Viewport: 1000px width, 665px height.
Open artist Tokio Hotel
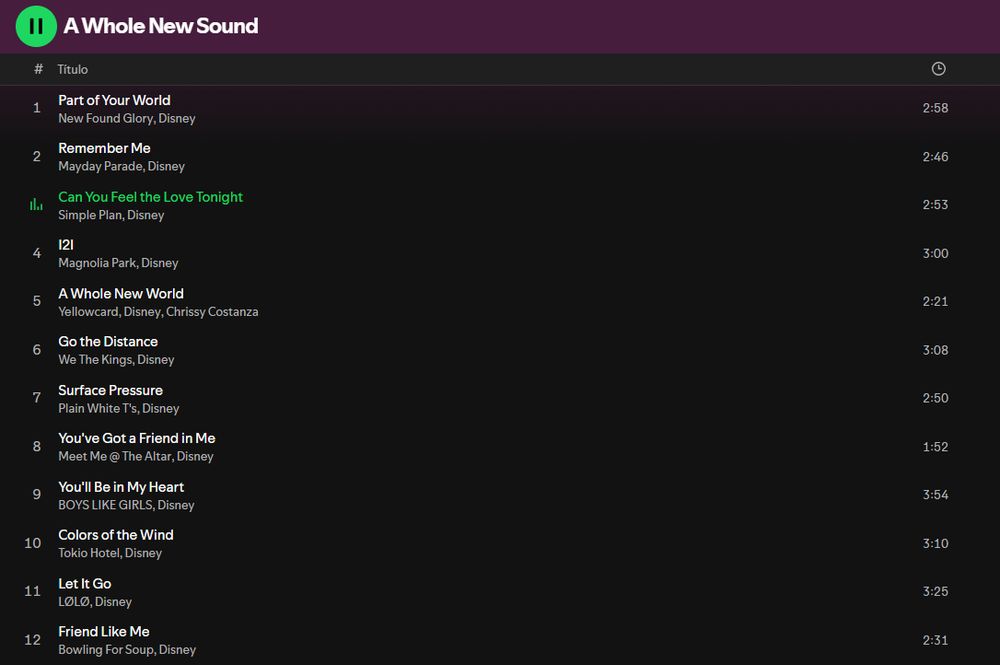point(89,553)
